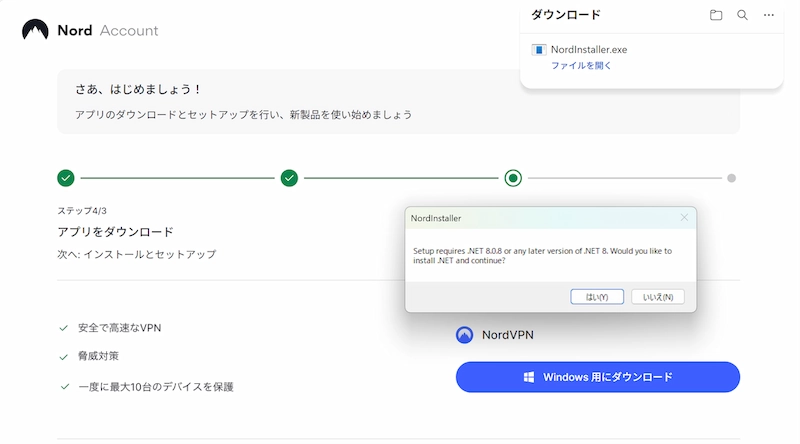Screen dimensions: 800x444
Task: Click the search icon in download panel
Action: tap(742, 15)
